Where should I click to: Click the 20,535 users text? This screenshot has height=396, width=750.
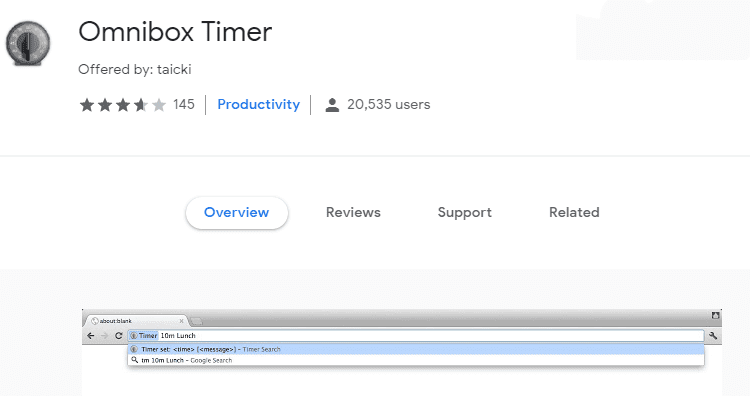click(x=388, y=104)
